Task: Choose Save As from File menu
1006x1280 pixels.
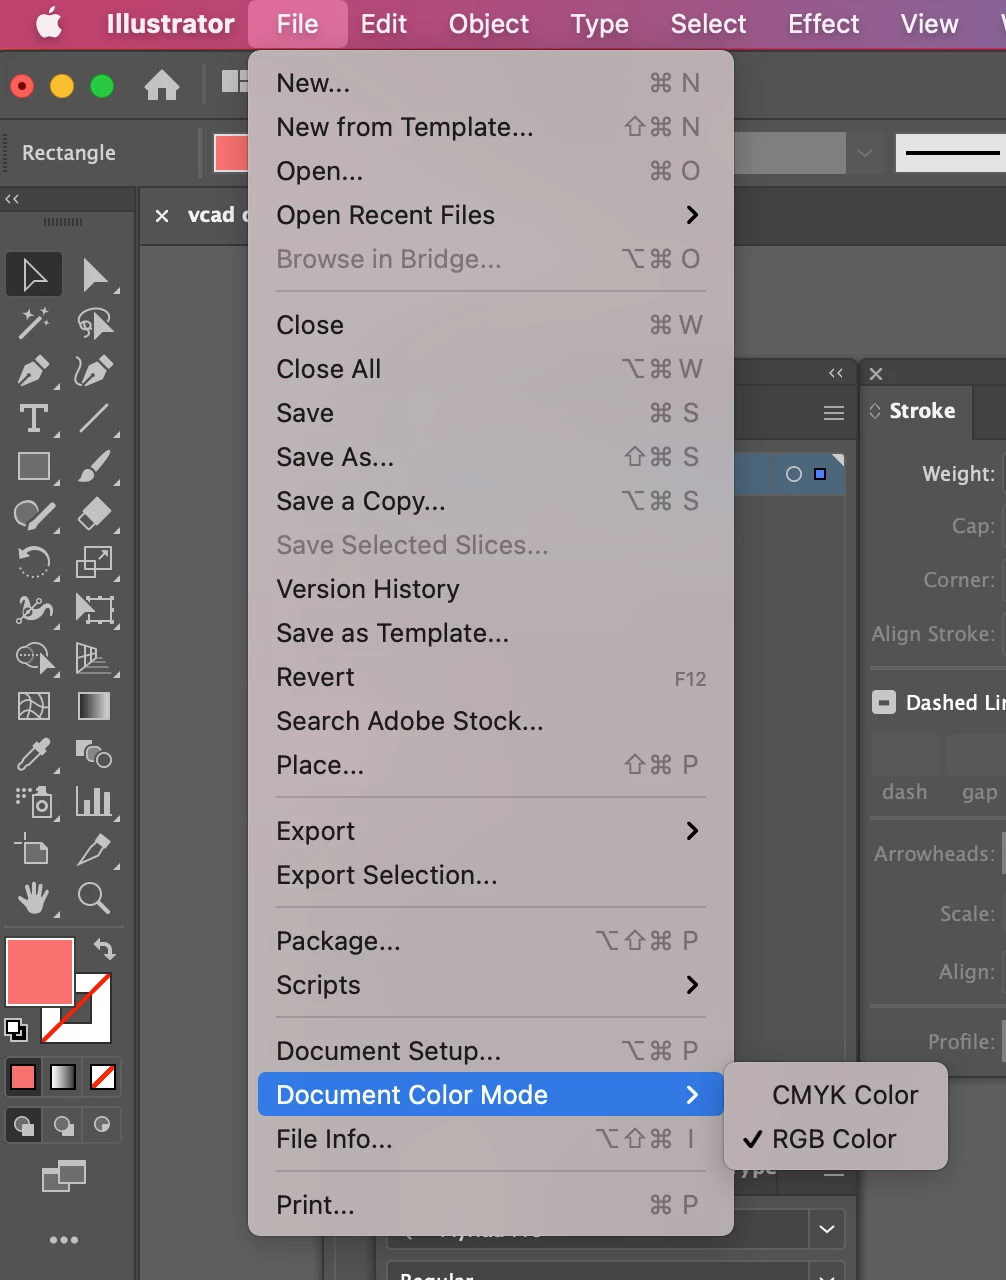Action: coord(491,457)
